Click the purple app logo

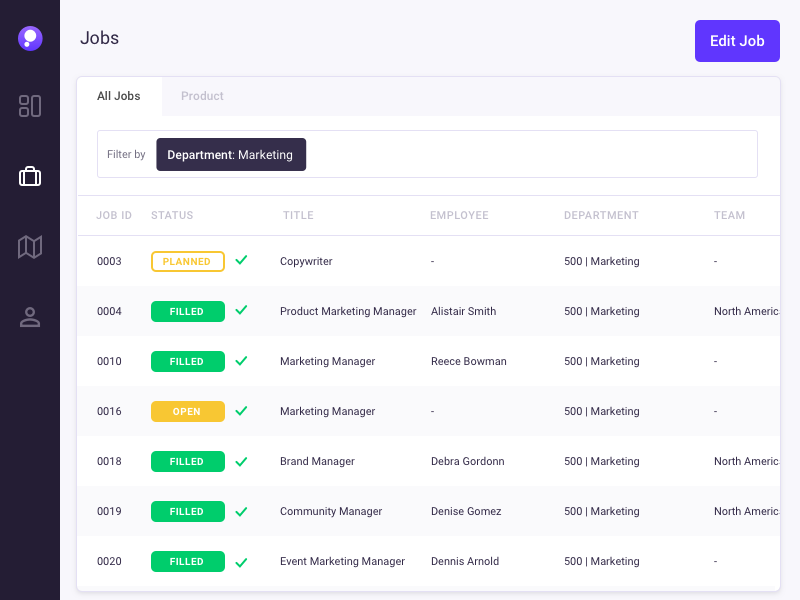pos(30,38)
